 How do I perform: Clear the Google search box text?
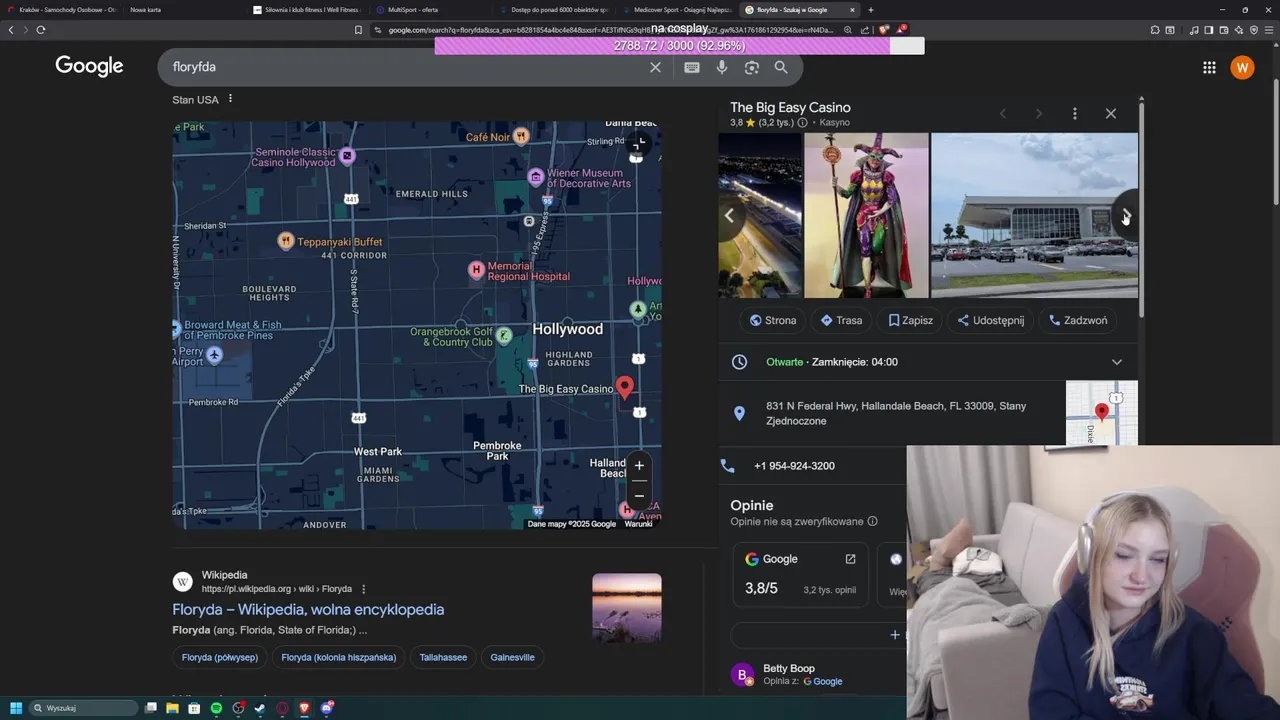tap(655, 67)
